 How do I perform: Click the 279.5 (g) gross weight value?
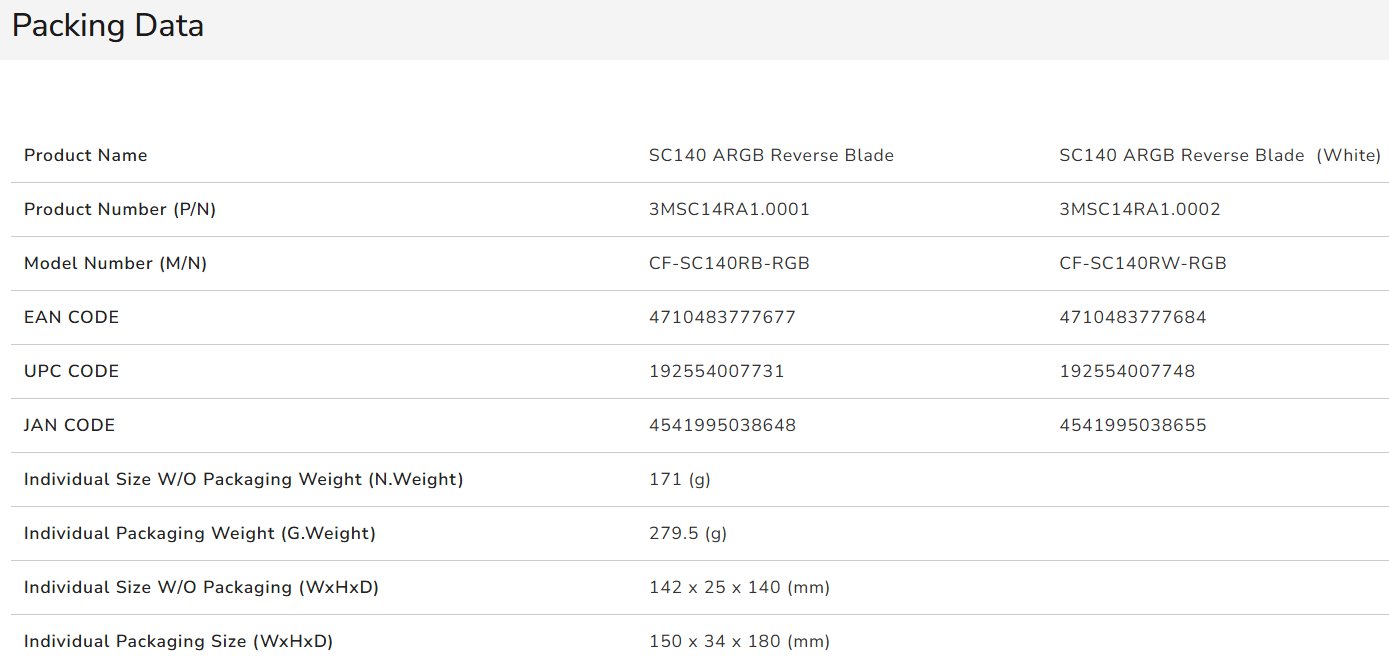[x=687, y=533]
